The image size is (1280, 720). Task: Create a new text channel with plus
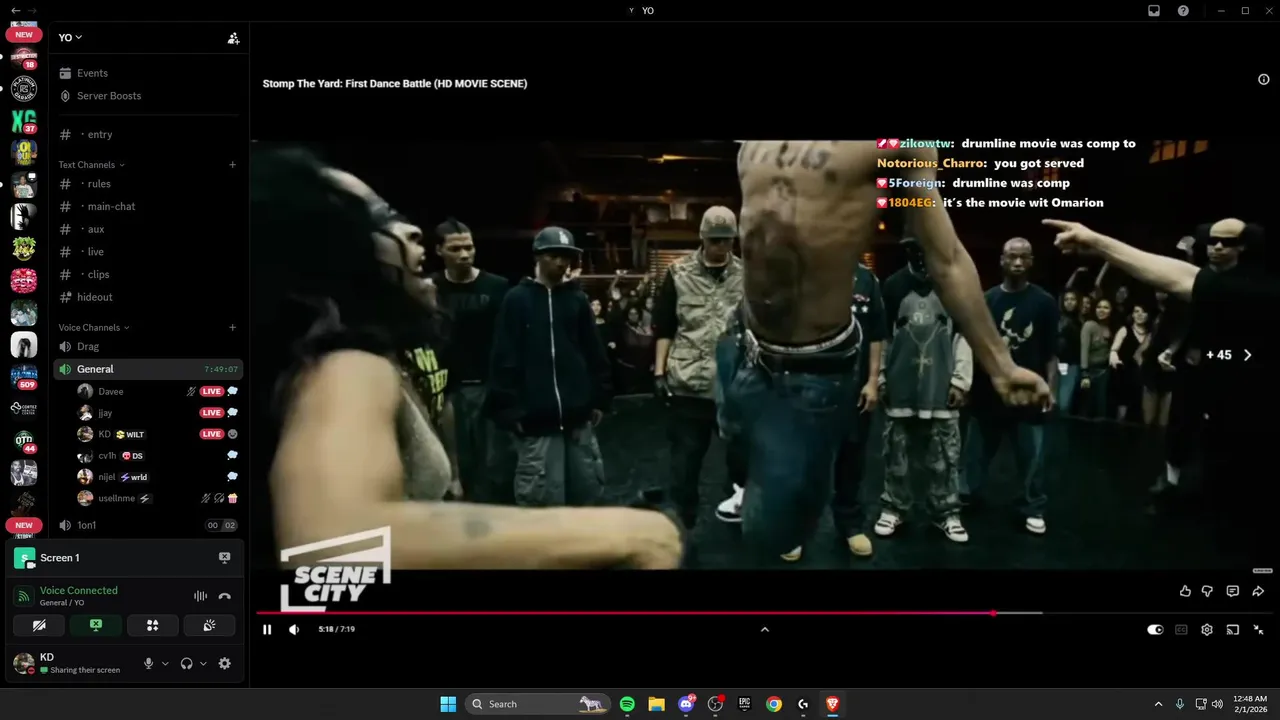(232, 165)
